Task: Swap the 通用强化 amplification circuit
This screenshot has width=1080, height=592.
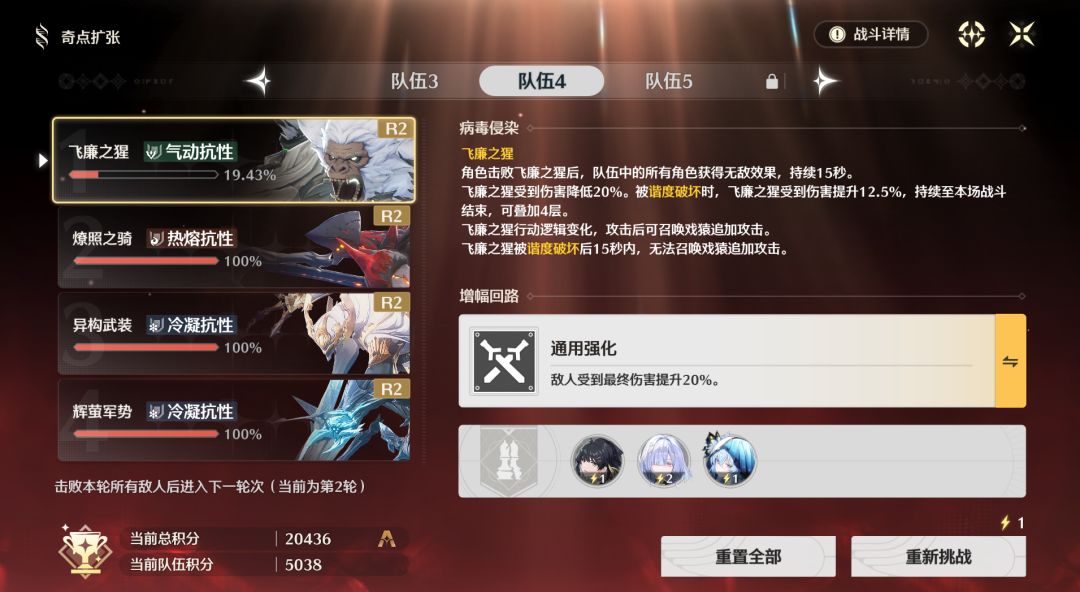Action: 1010,361
